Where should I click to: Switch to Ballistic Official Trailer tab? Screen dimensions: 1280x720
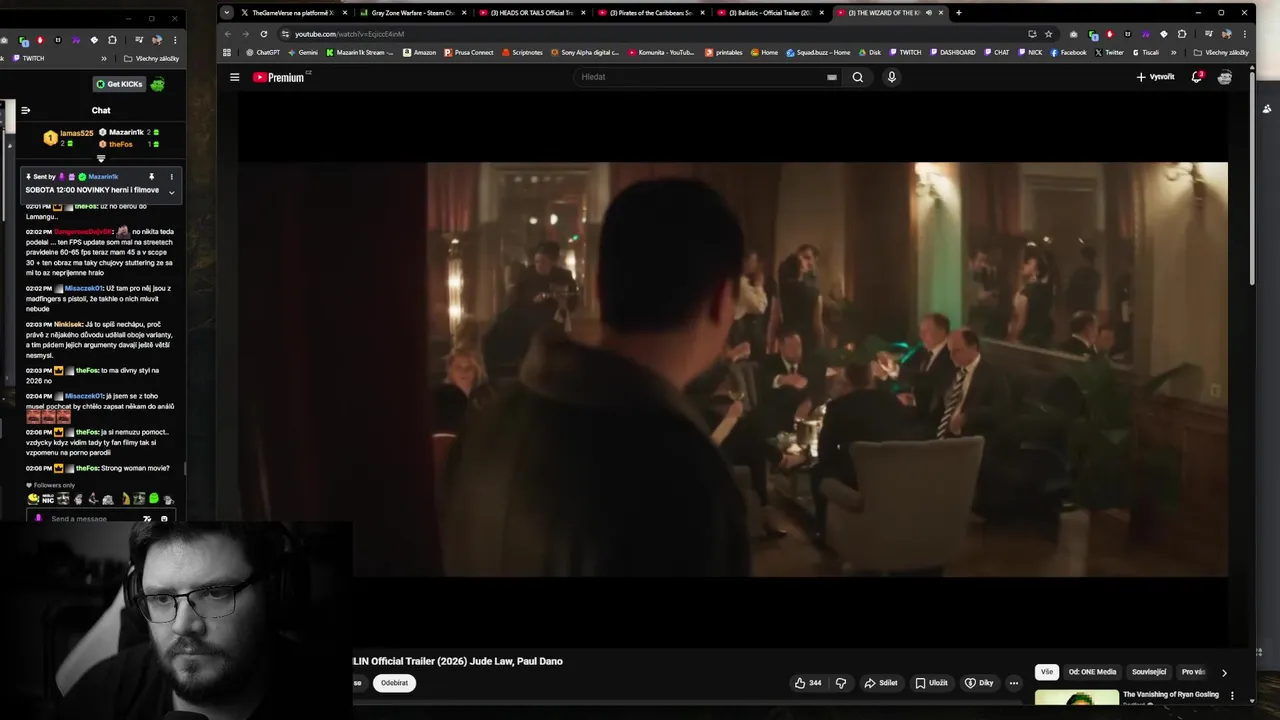(x=769, y=13)
